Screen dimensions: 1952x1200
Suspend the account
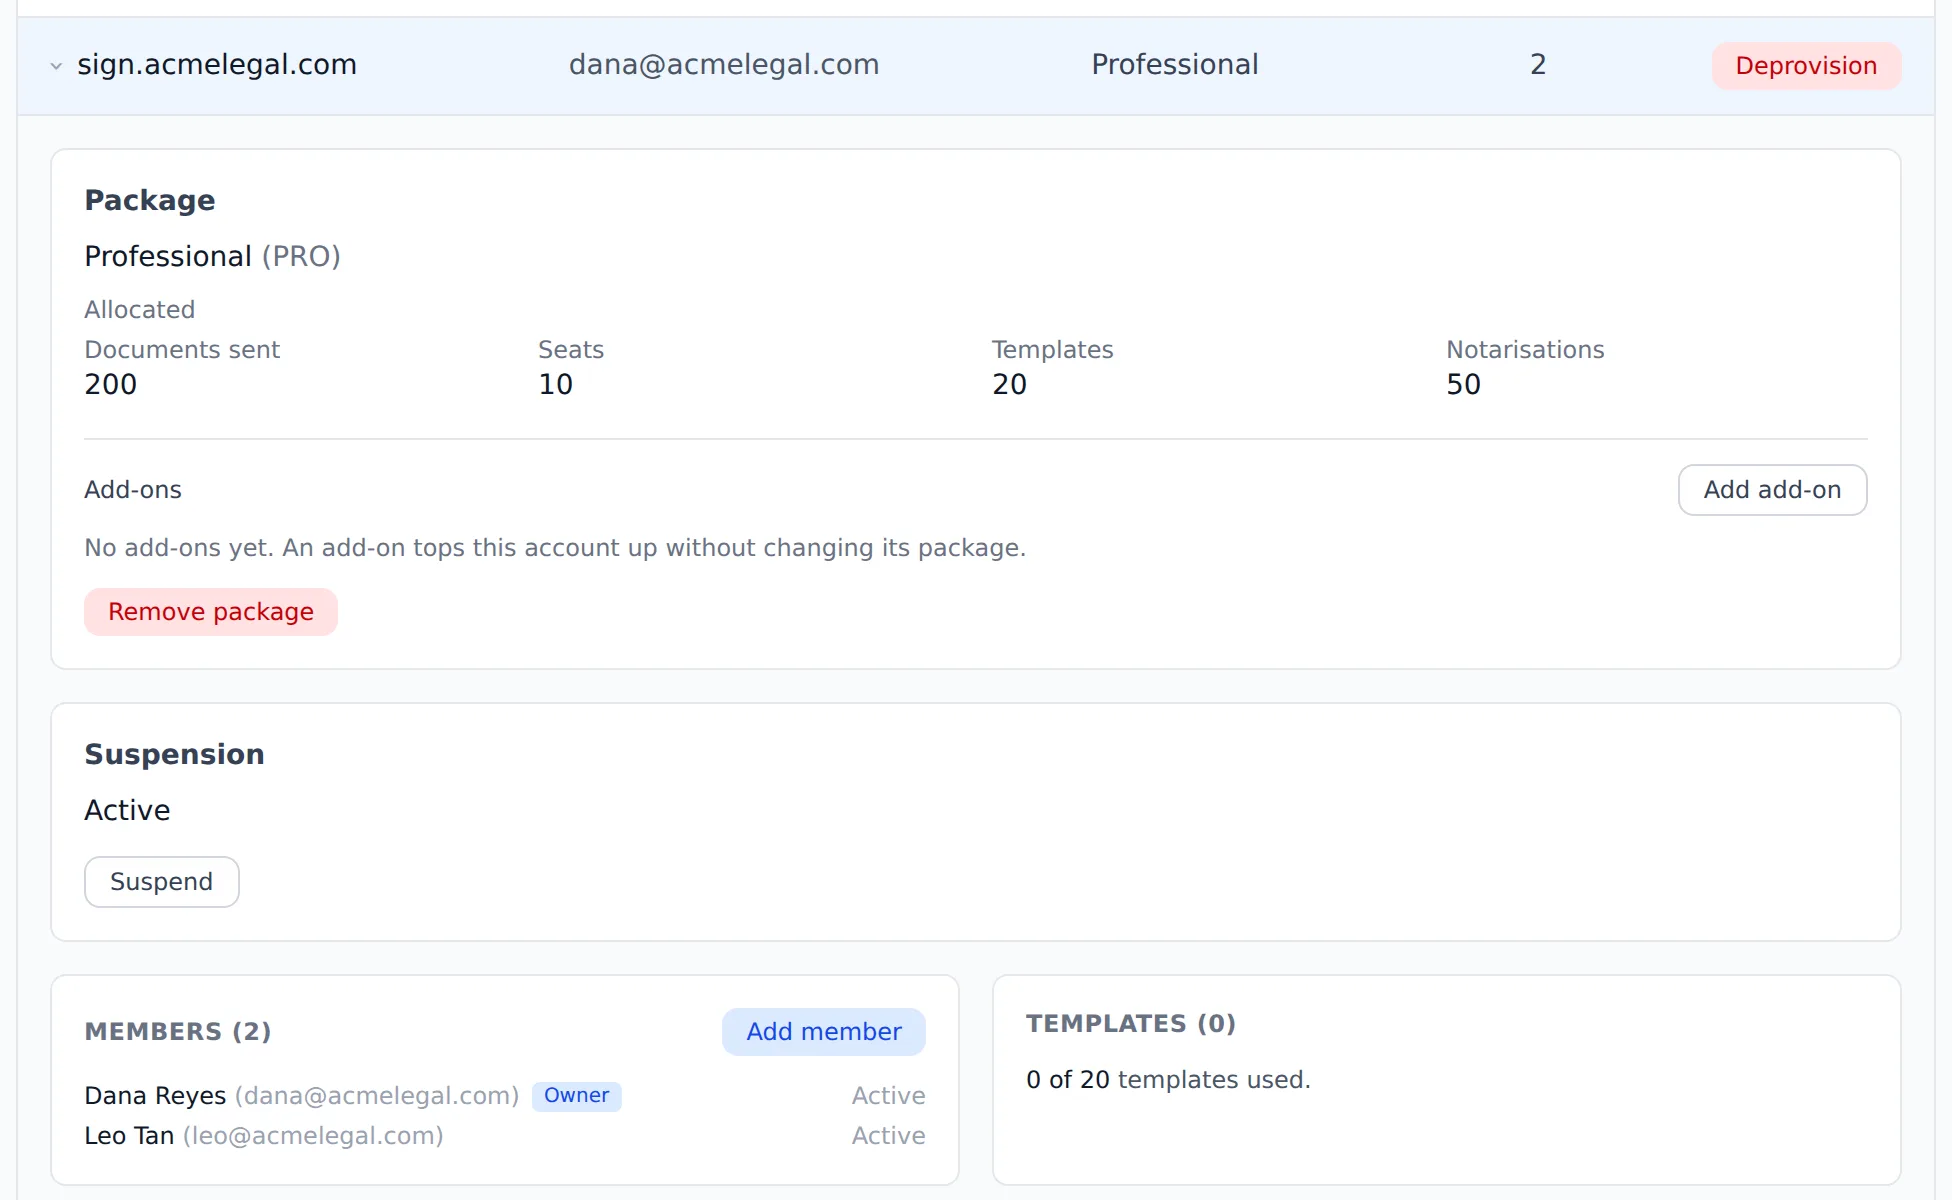coord(162,882)
